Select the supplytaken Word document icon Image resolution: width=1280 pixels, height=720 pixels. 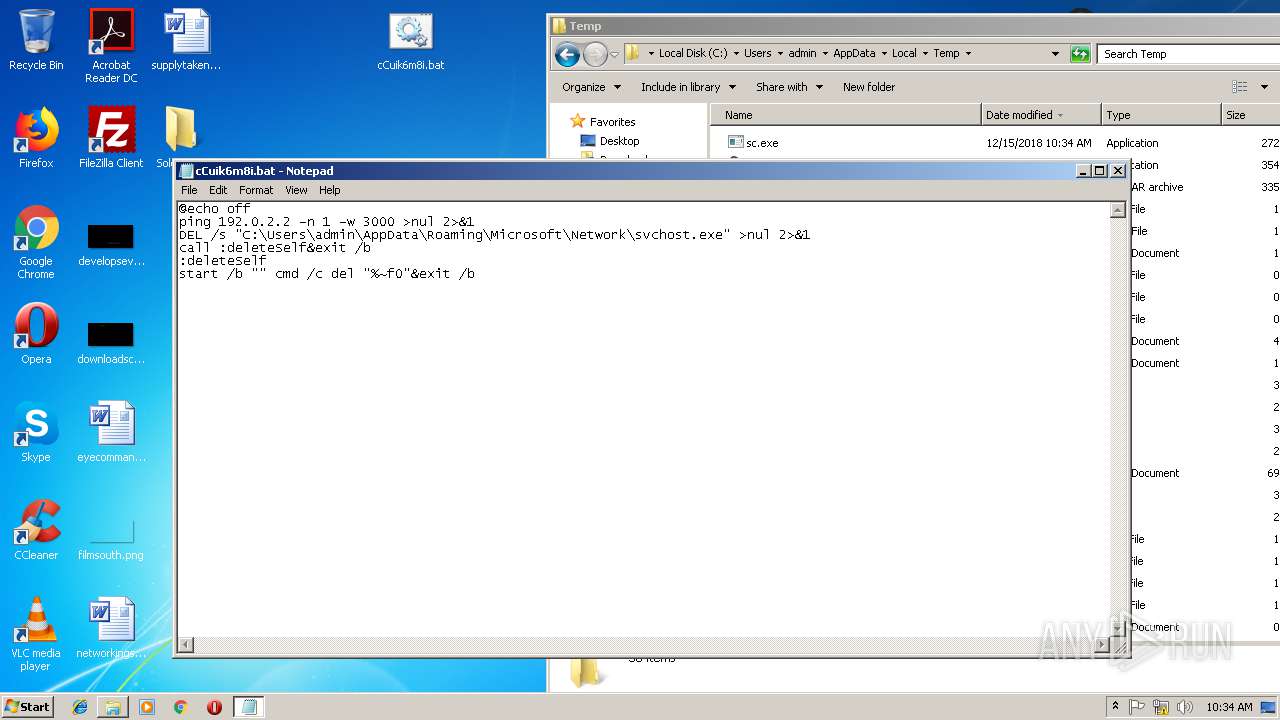(x=186, y=40)
